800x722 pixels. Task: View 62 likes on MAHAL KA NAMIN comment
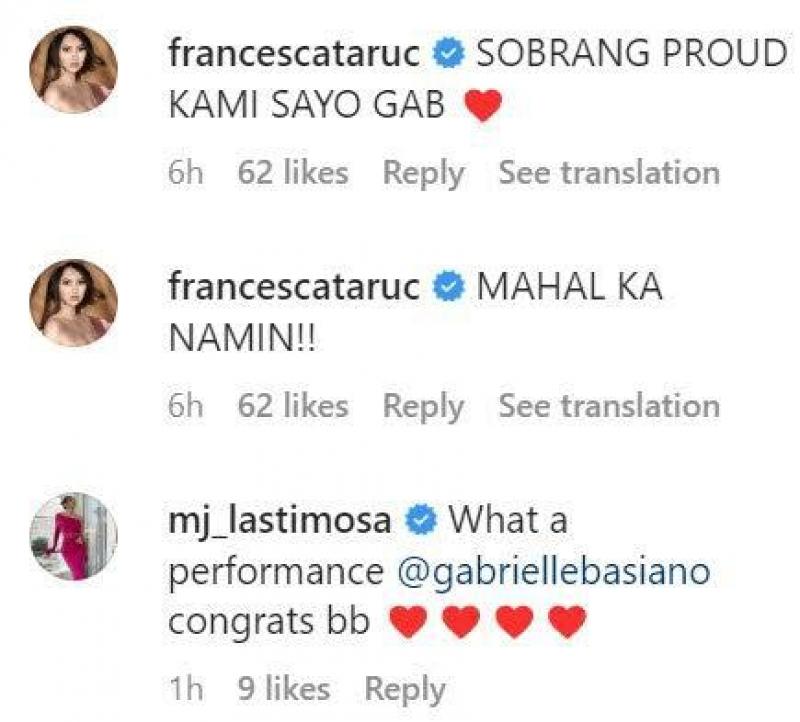(x=292, y=406)
